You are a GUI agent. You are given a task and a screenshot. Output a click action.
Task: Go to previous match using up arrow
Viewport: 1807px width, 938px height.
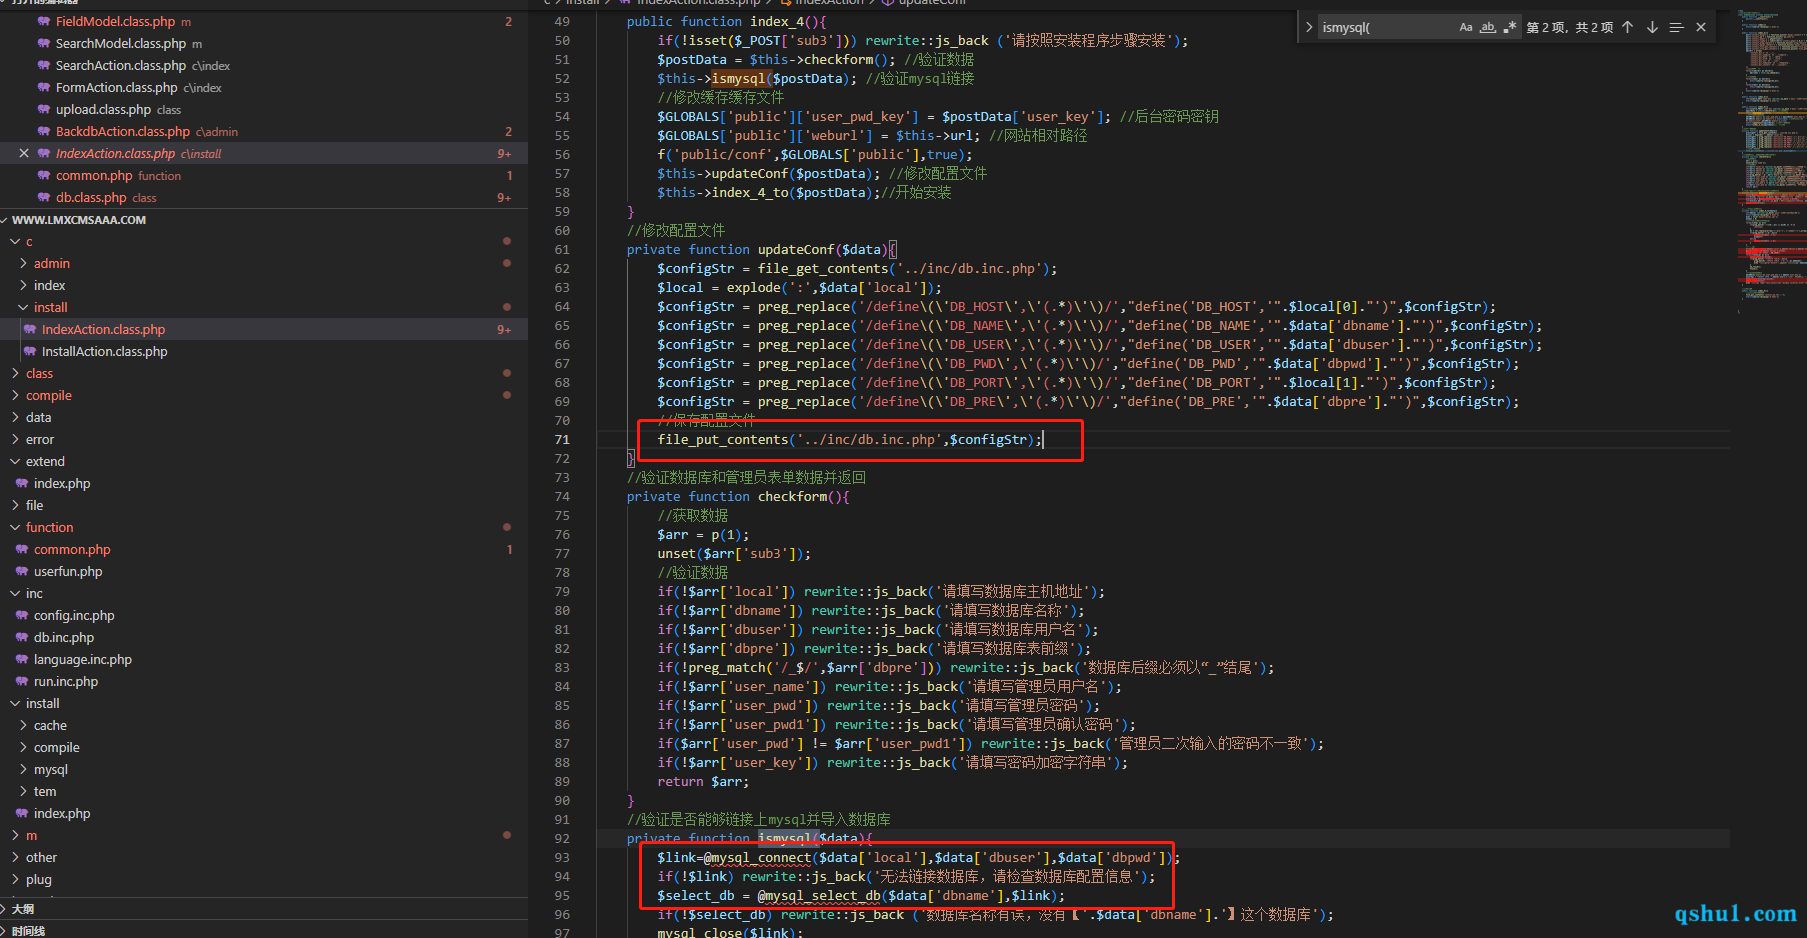pyautogui.click(x=1628, y=27)
